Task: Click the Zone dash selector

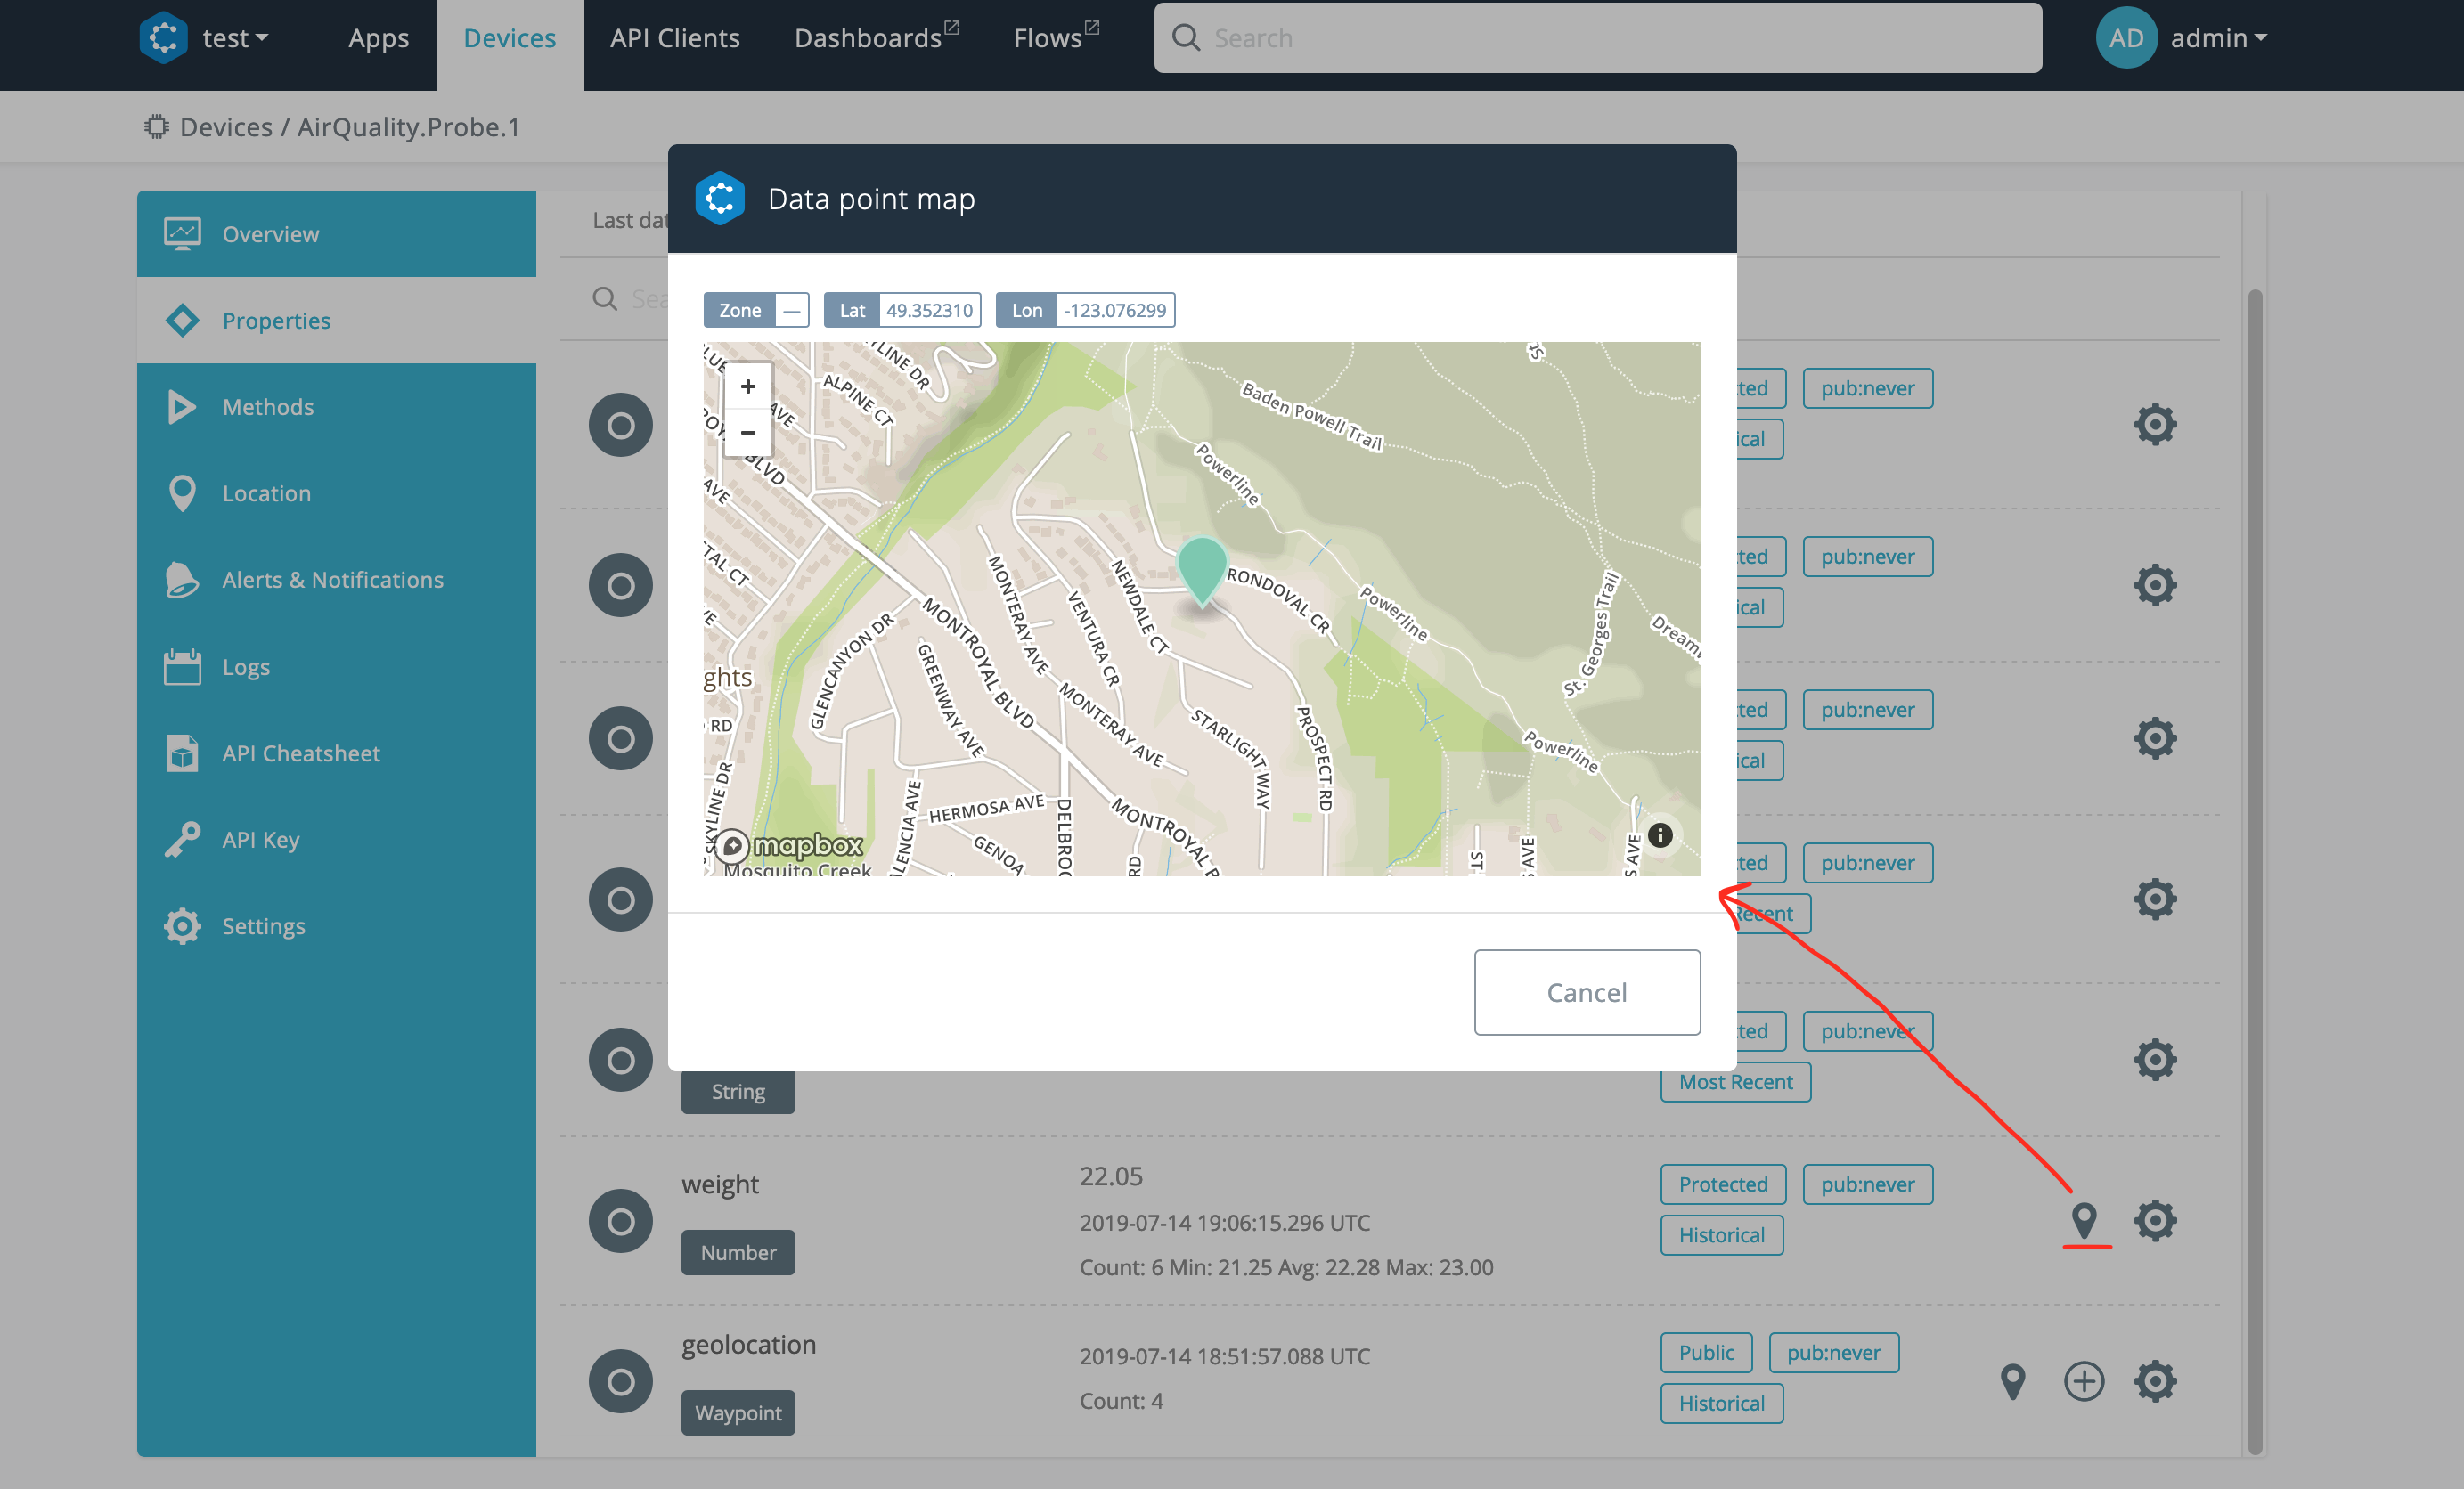Action: 791,310
